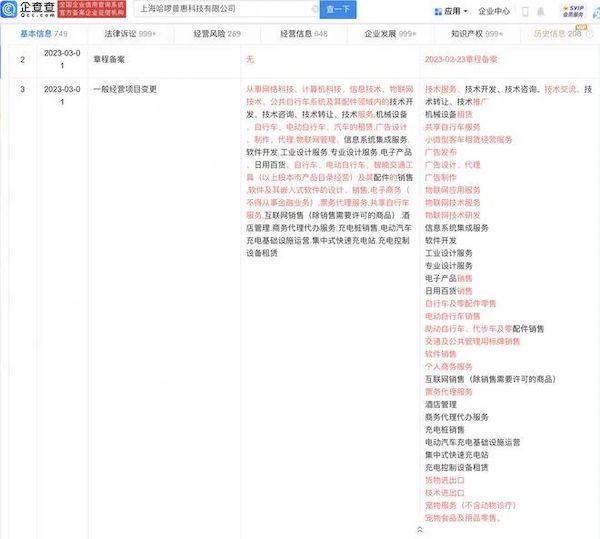Open the 历史信息 VIP tab
This screenshot has height=539, width=600.
tap(560, 34)
